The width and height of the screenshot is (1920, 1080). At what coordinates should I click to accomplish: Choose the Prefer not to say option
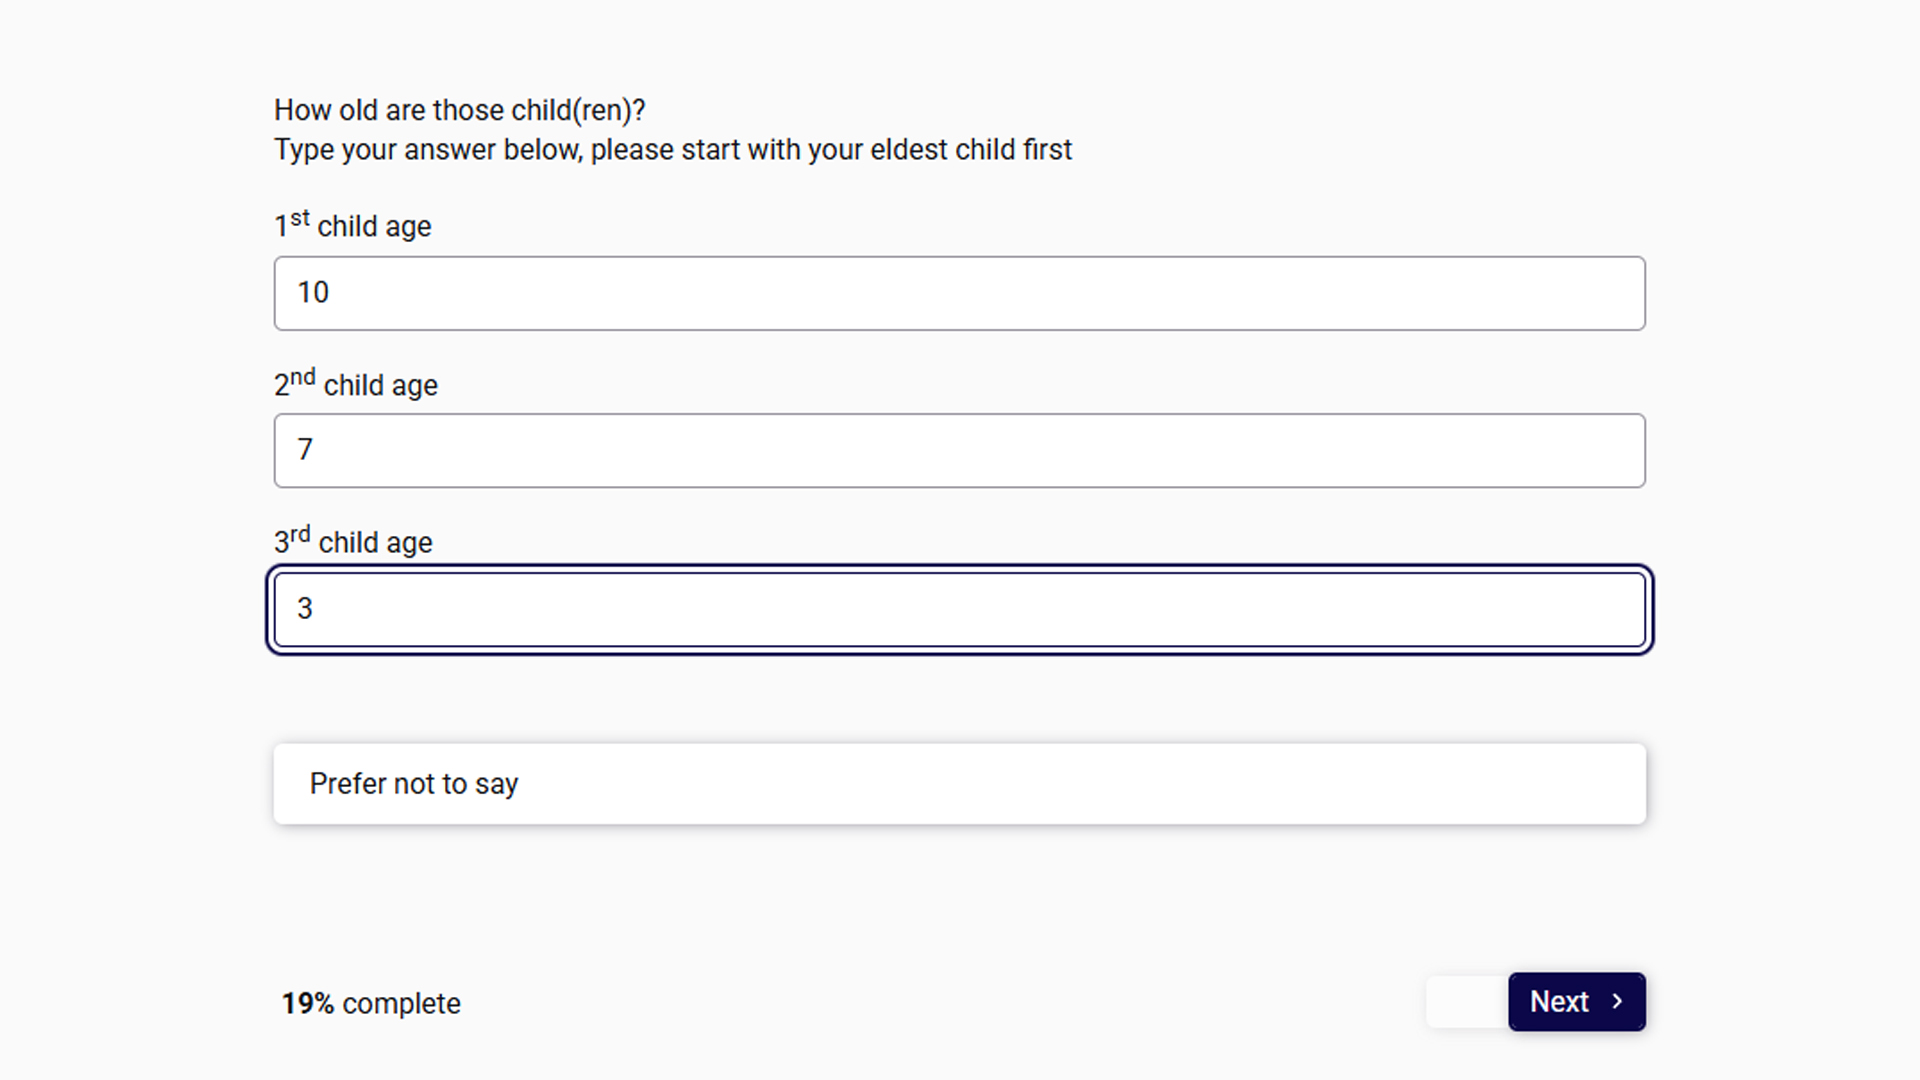click(x=959, y=783)
